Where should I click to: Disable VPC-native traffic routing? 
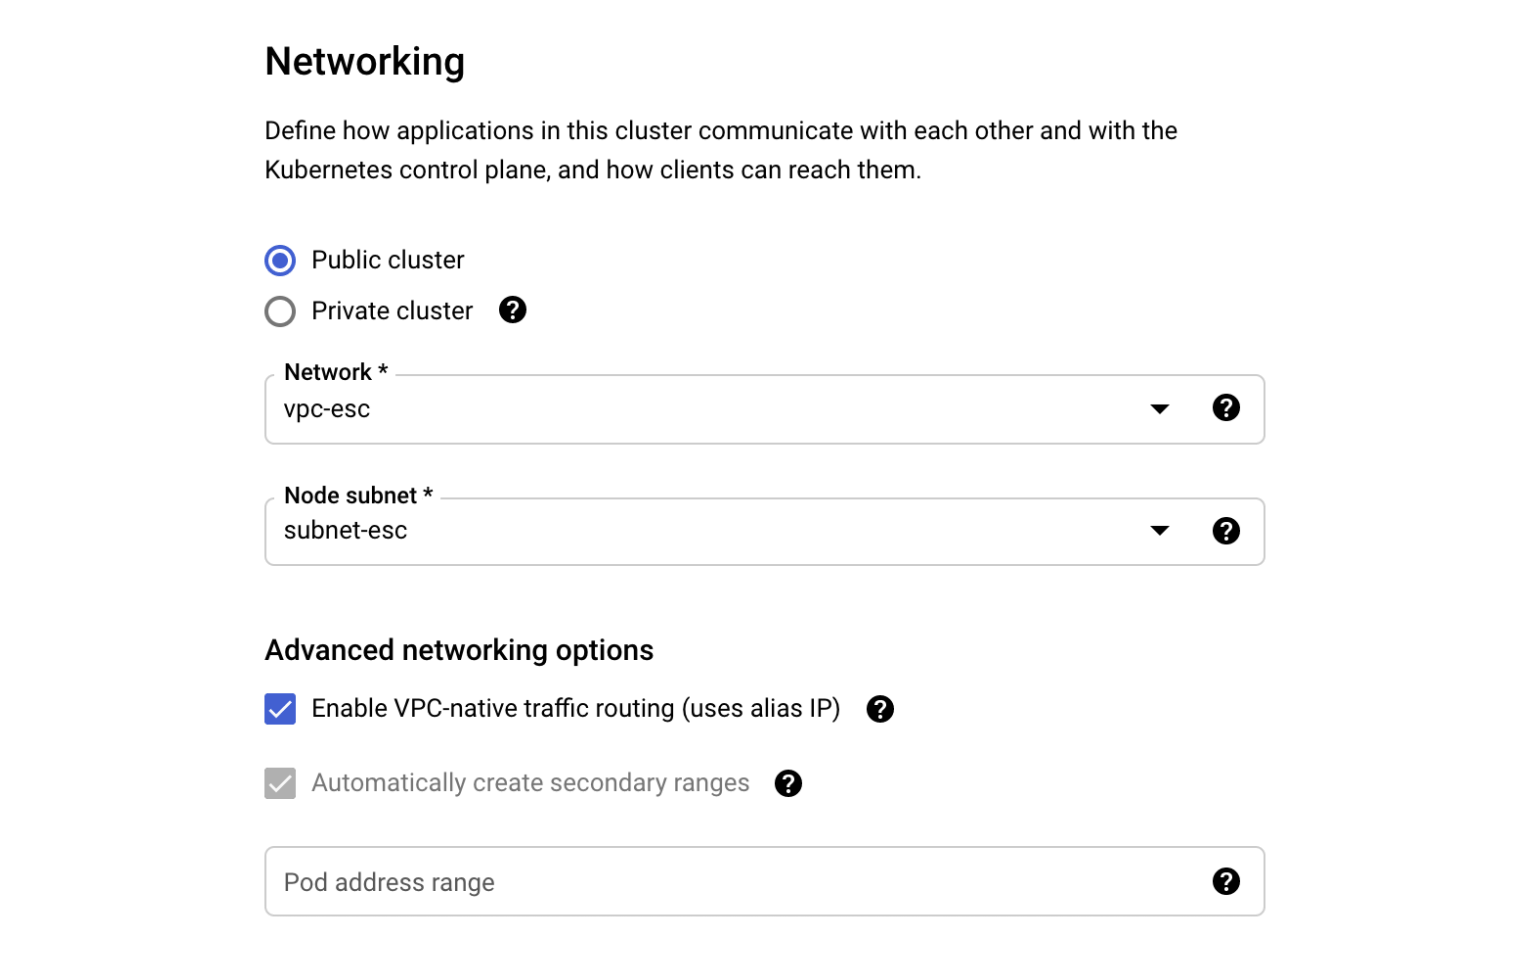pos(280,709)
